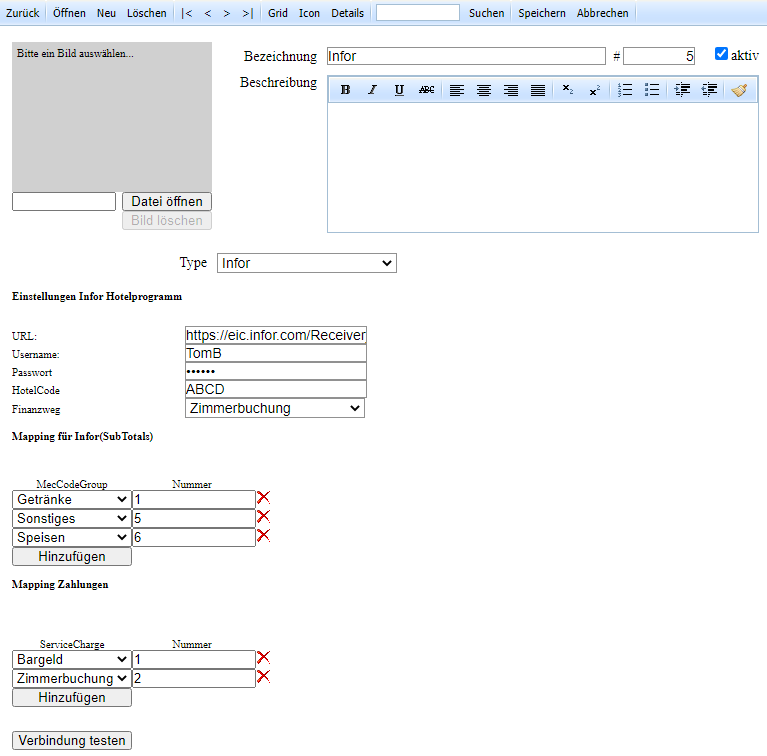Click Löschen in the top menu
Viewport: 767px width, 756px height.
click(147, 13)
